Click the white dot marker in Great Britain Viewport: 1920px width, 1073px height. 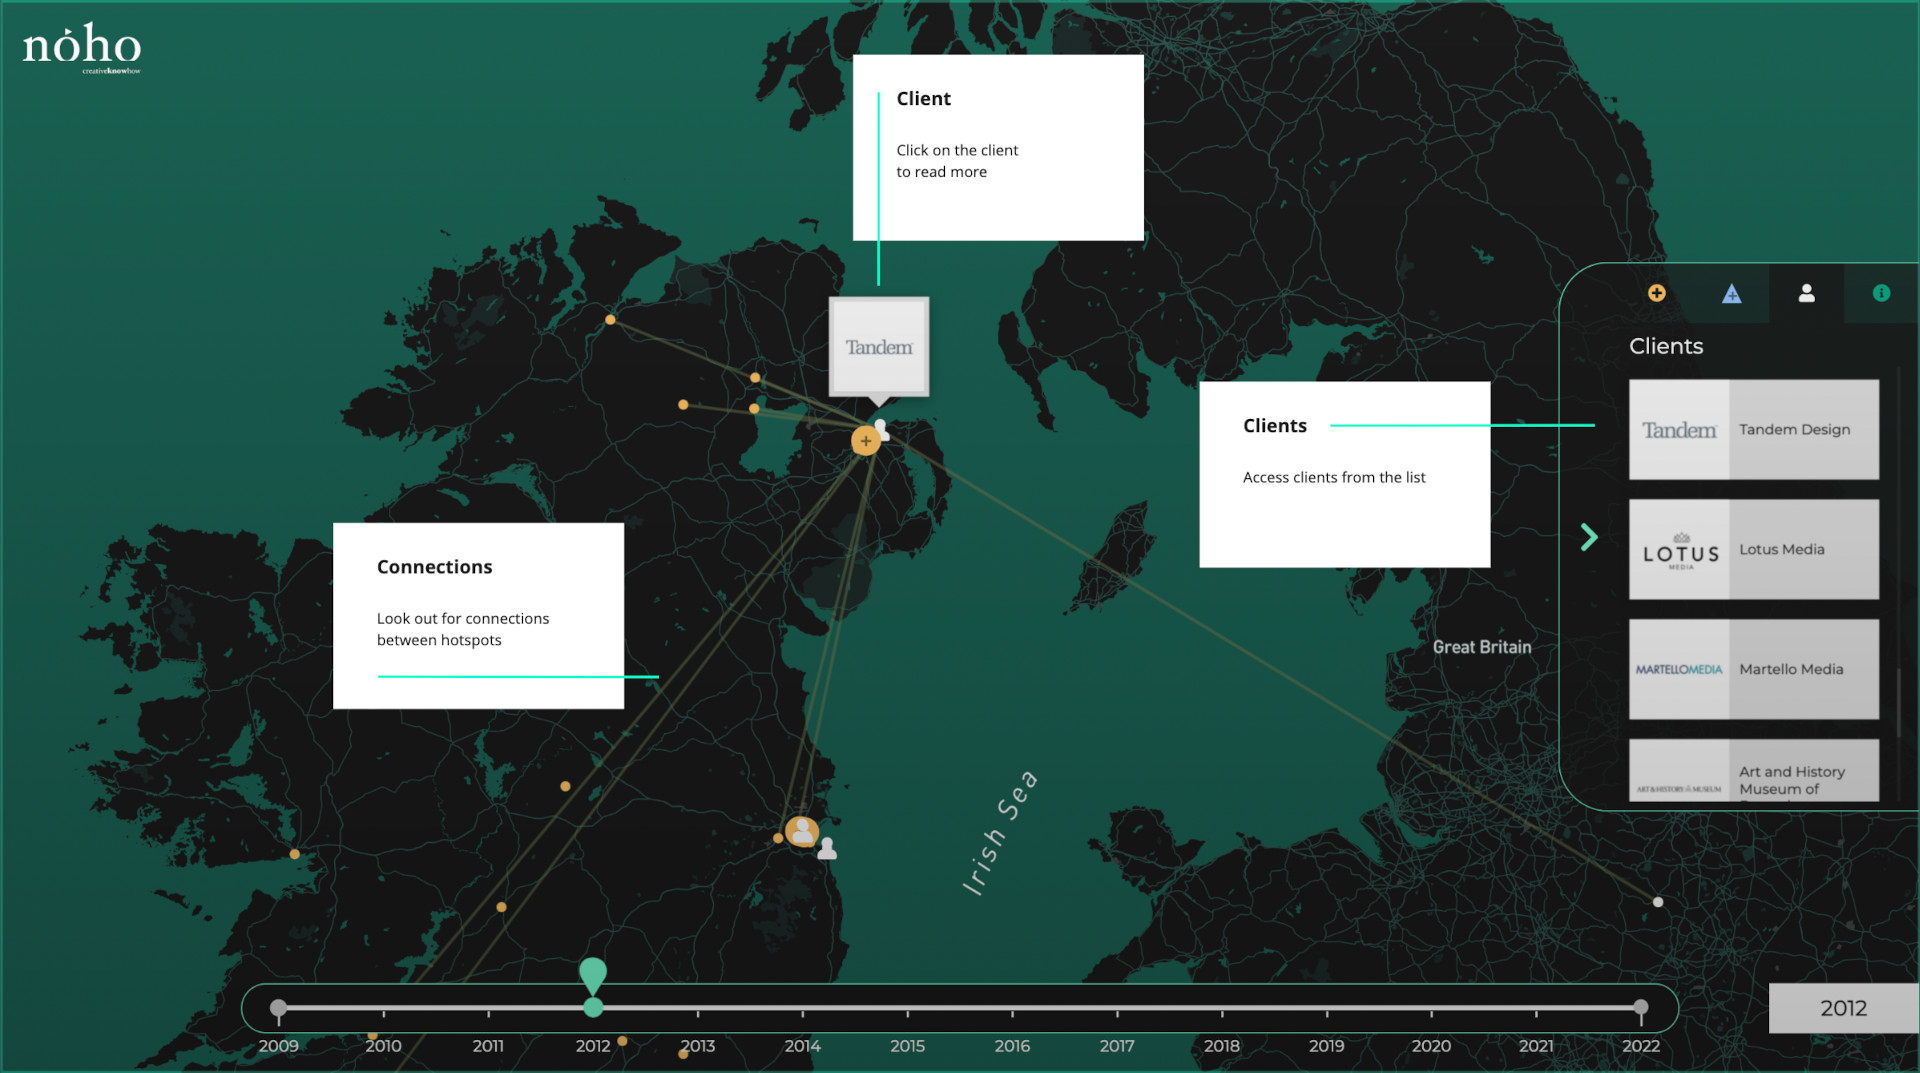pyautogui.click(x=1658, y=902)
